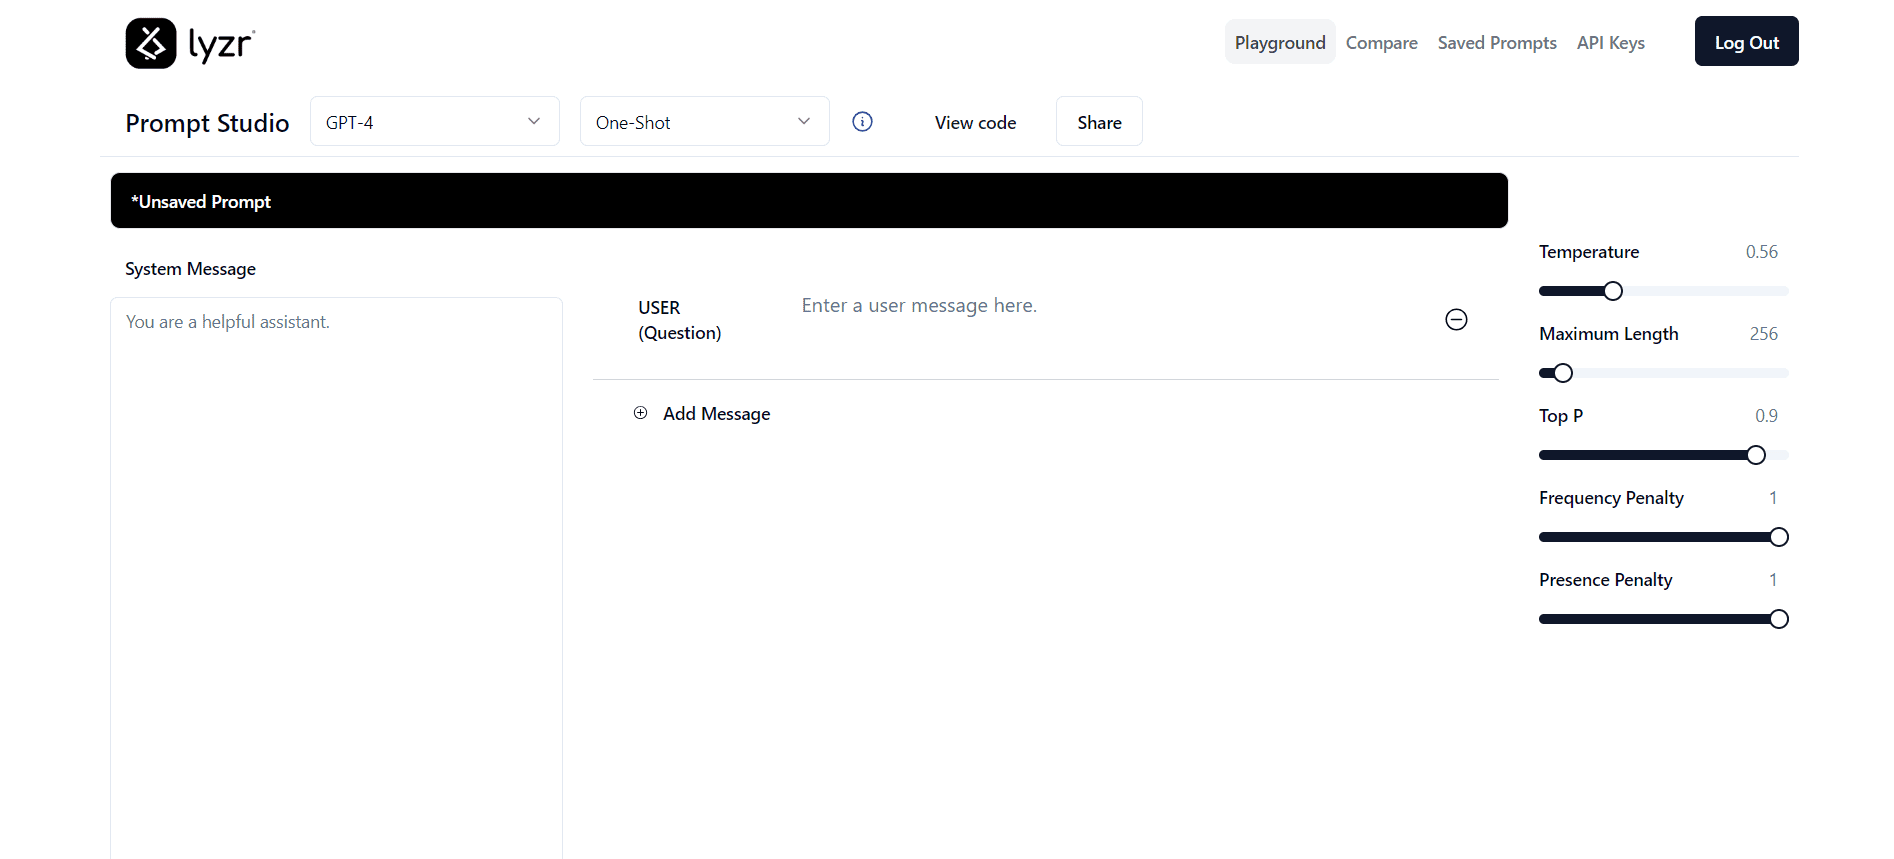
Task: Expand the One-Shot prompt type dropdown
Action: coord(704,122)
